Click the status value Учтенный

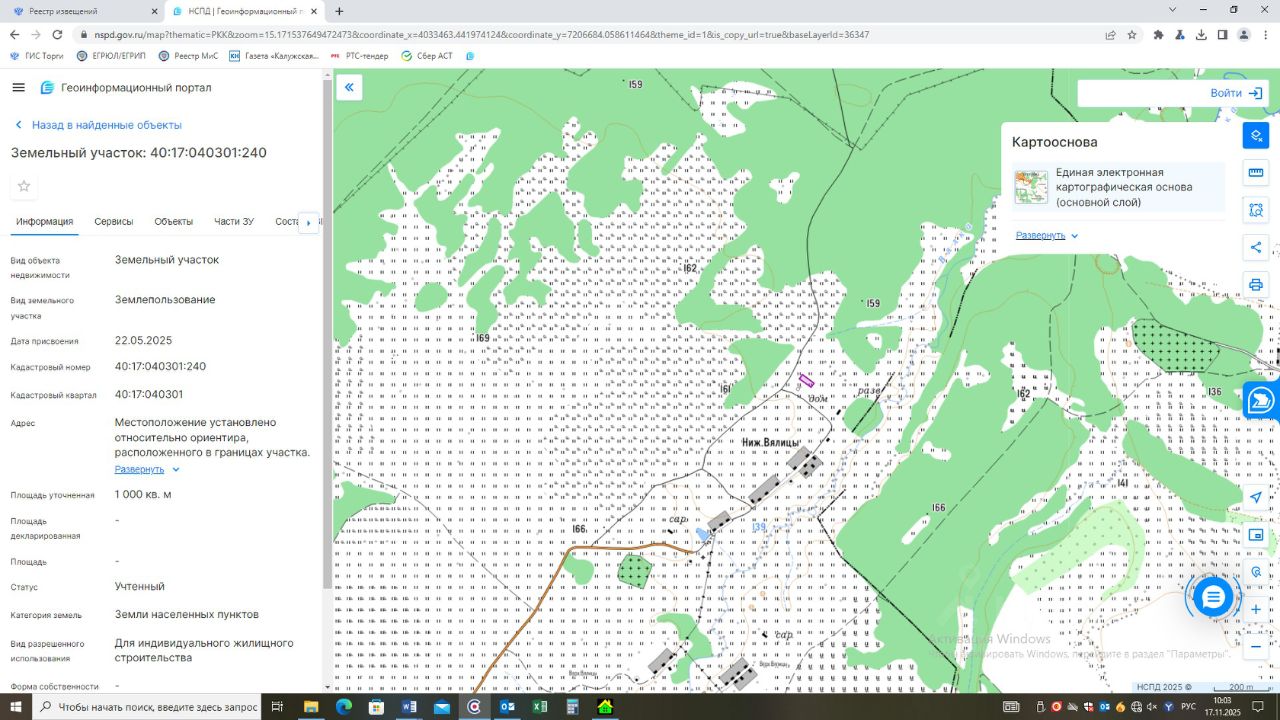(x=140, y=586)
